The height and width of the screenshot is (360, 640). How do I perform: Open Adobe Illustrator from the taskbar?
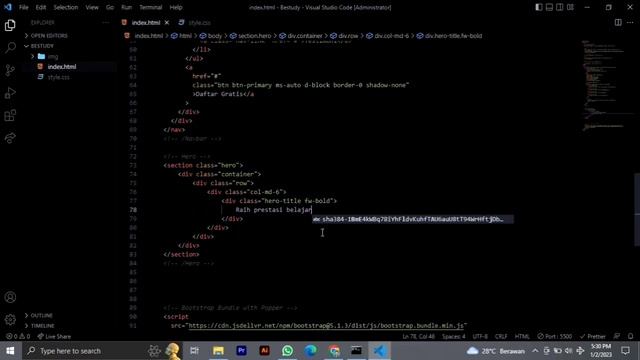(x=264, y=351)
